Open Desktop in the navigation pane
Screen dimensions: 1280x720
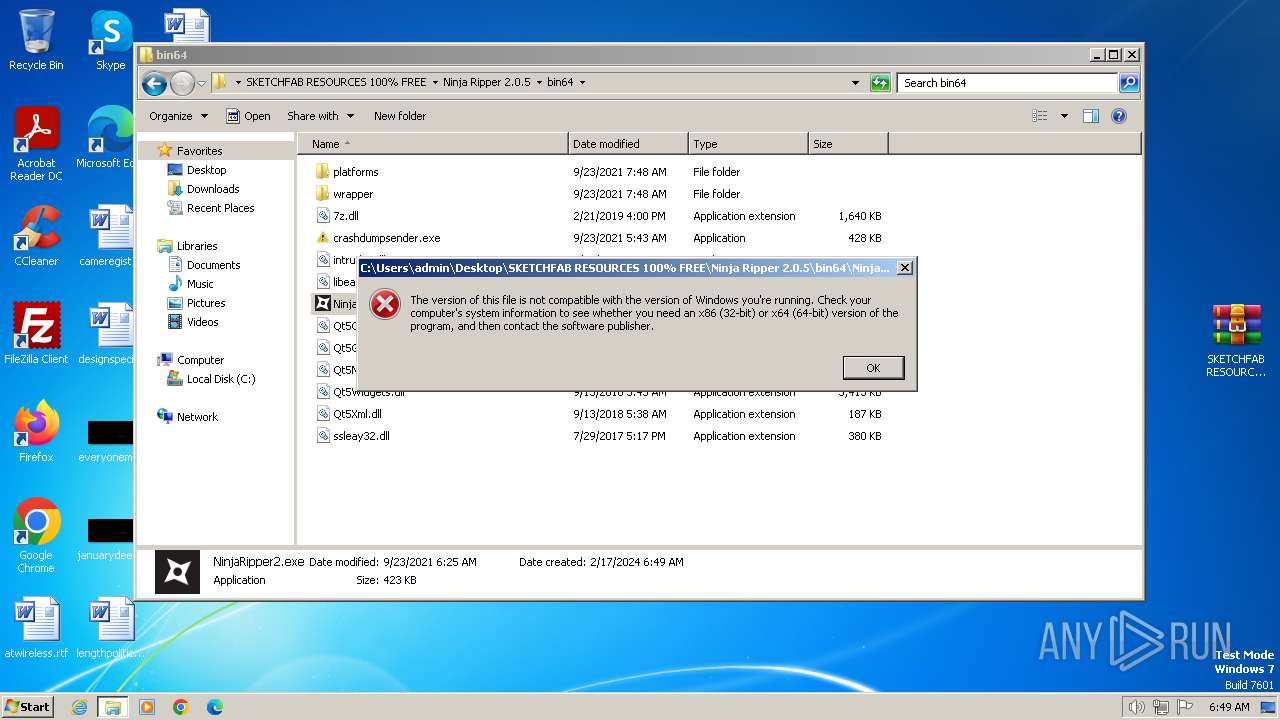[x=206, y=170]
